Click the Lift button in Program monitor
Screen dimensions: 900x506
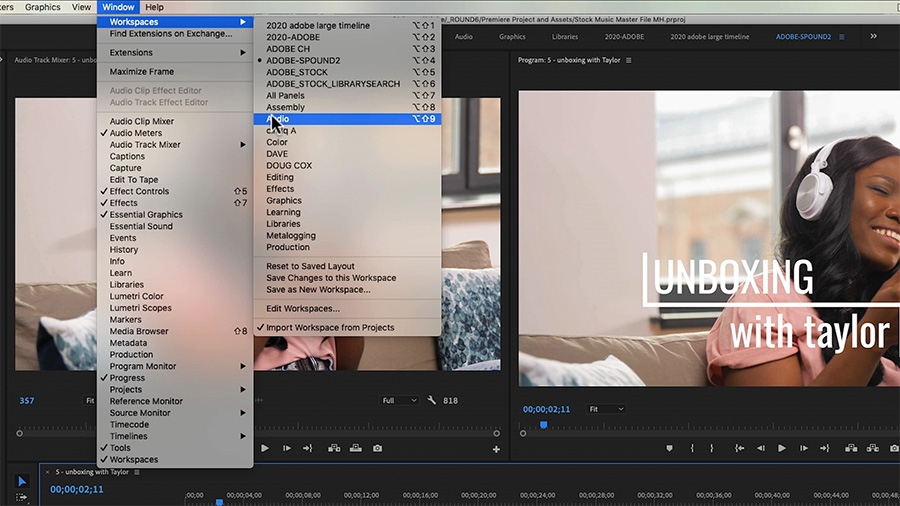pyautogui.click(x=849, y=448)
